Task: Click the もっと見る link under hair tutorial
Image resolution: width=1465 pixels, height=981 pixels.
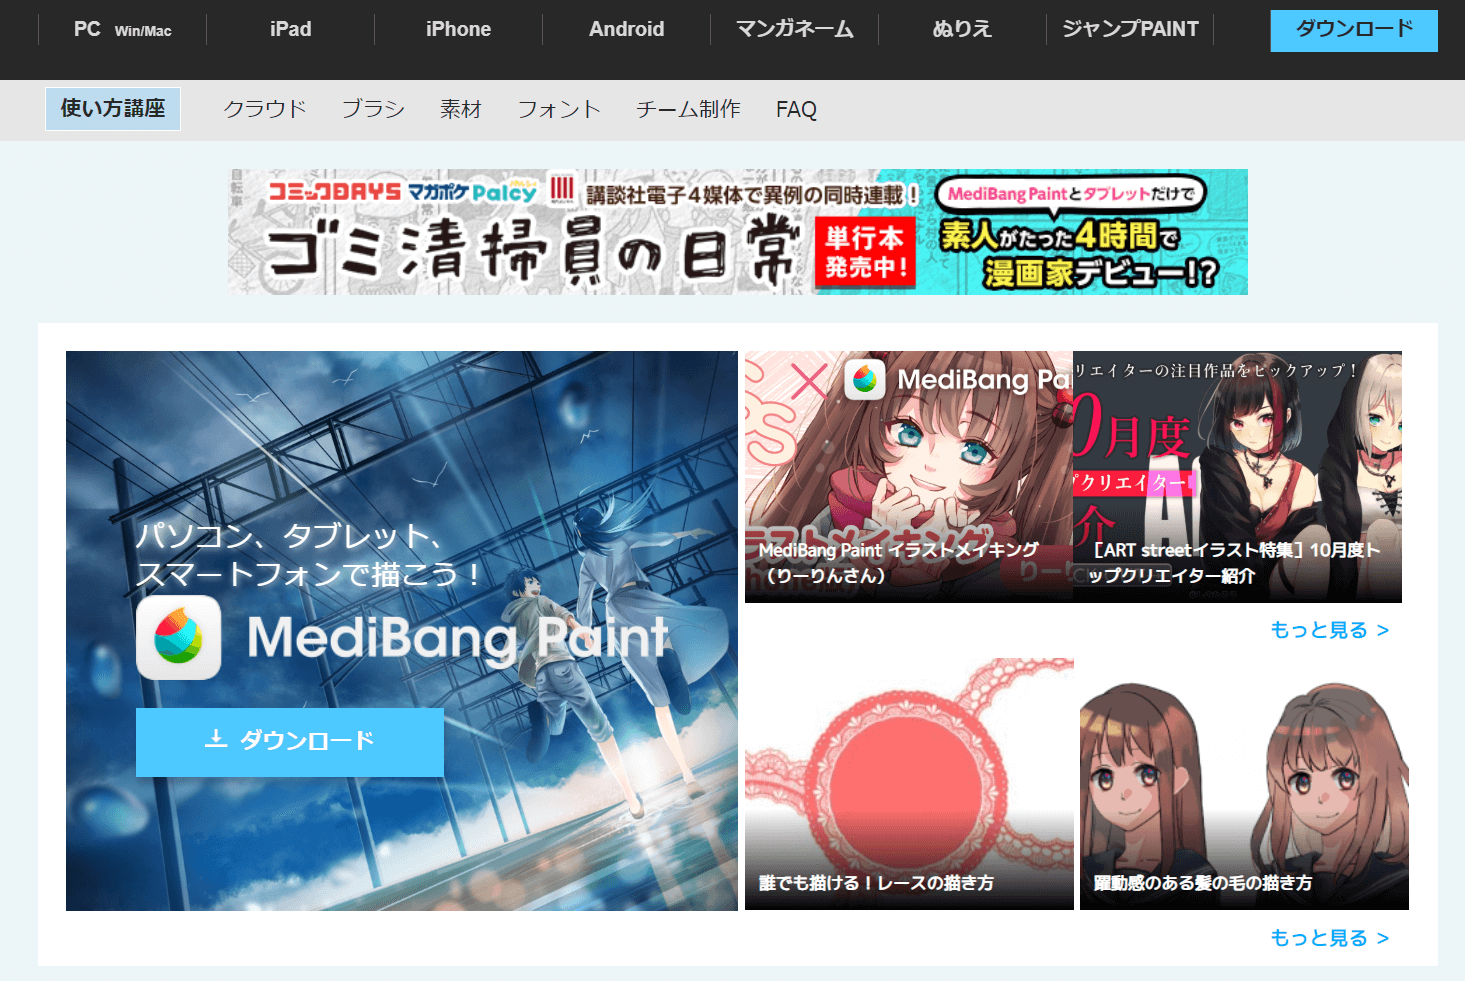Action: (1329, 938)
